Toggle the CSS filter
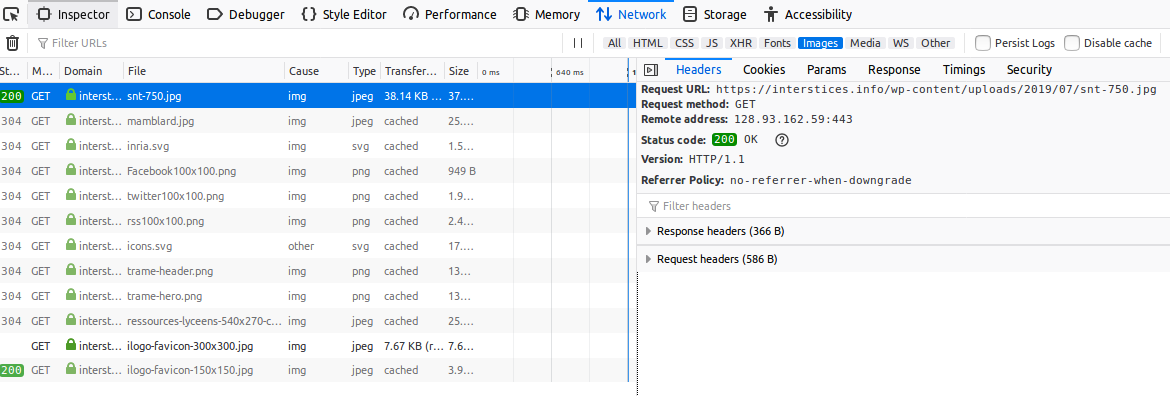 pyautogui.click(x=684, y=43)
